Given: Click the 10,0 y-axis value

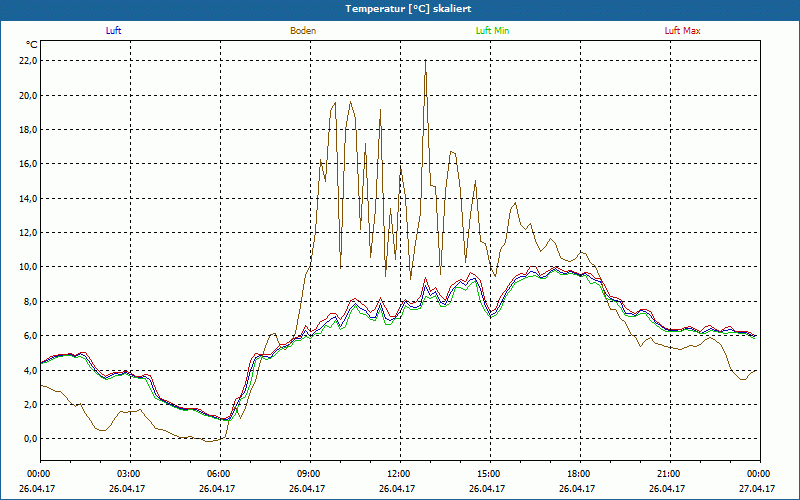Looking at the screenshot, I should tap(29, 267).
